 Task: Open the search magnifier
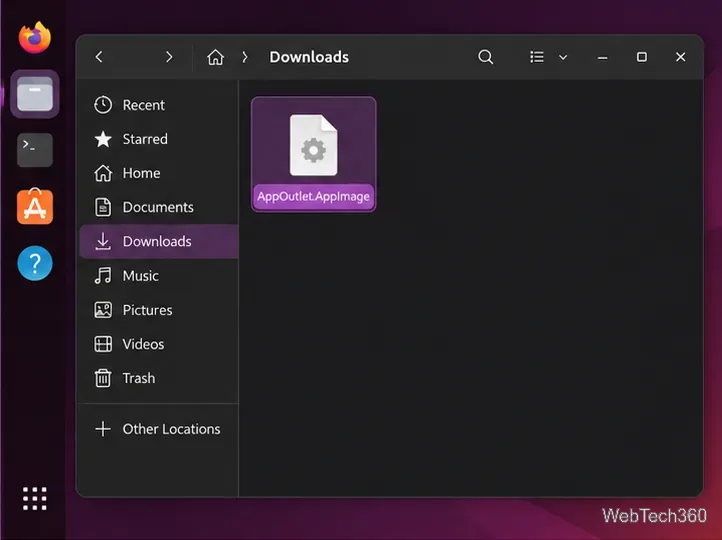(485, 57)
